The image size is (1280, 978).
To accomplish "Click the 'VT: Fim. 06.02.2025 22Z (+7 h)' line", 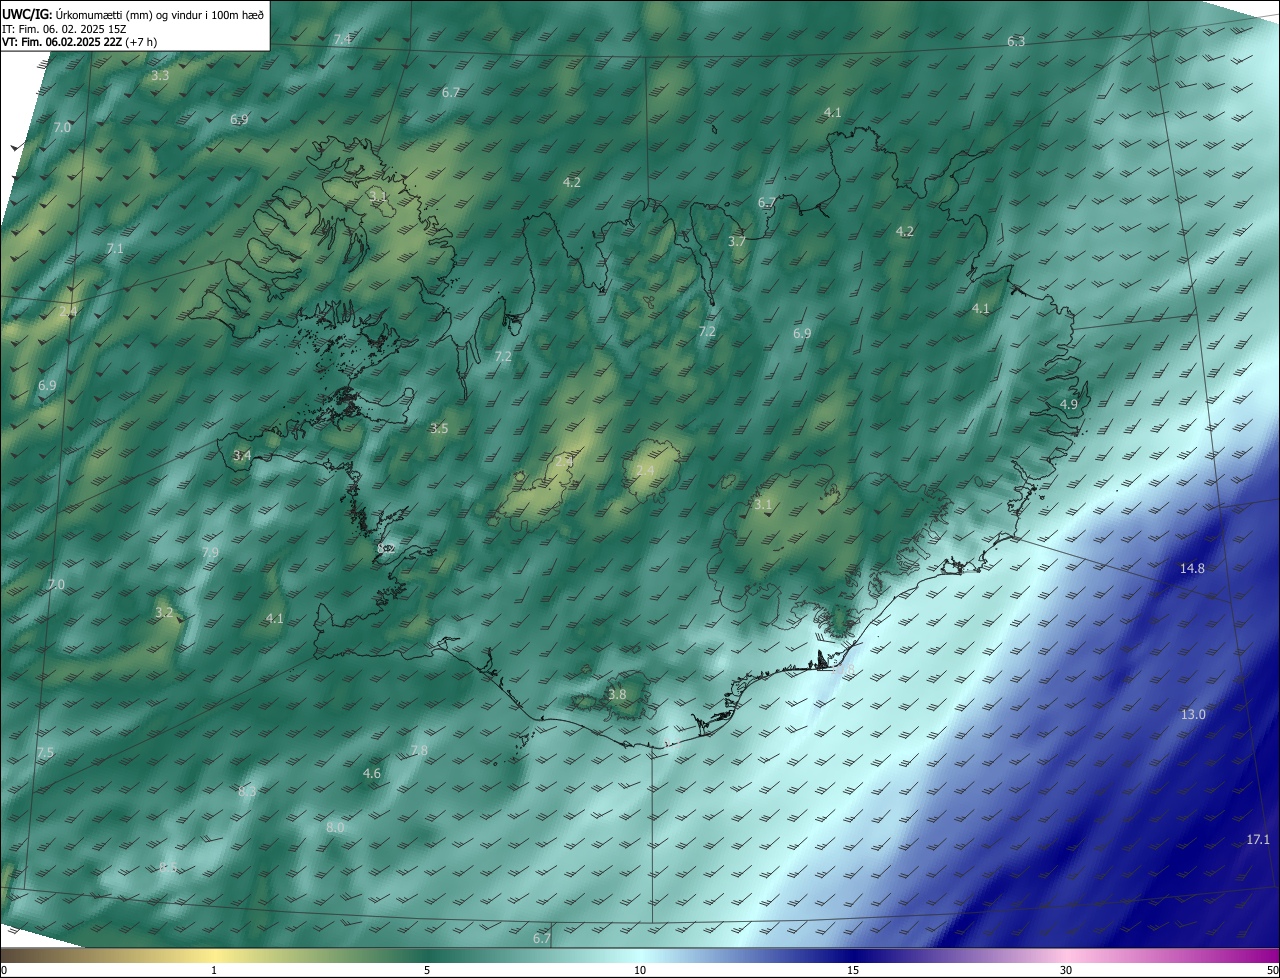I will coord(80,42).
